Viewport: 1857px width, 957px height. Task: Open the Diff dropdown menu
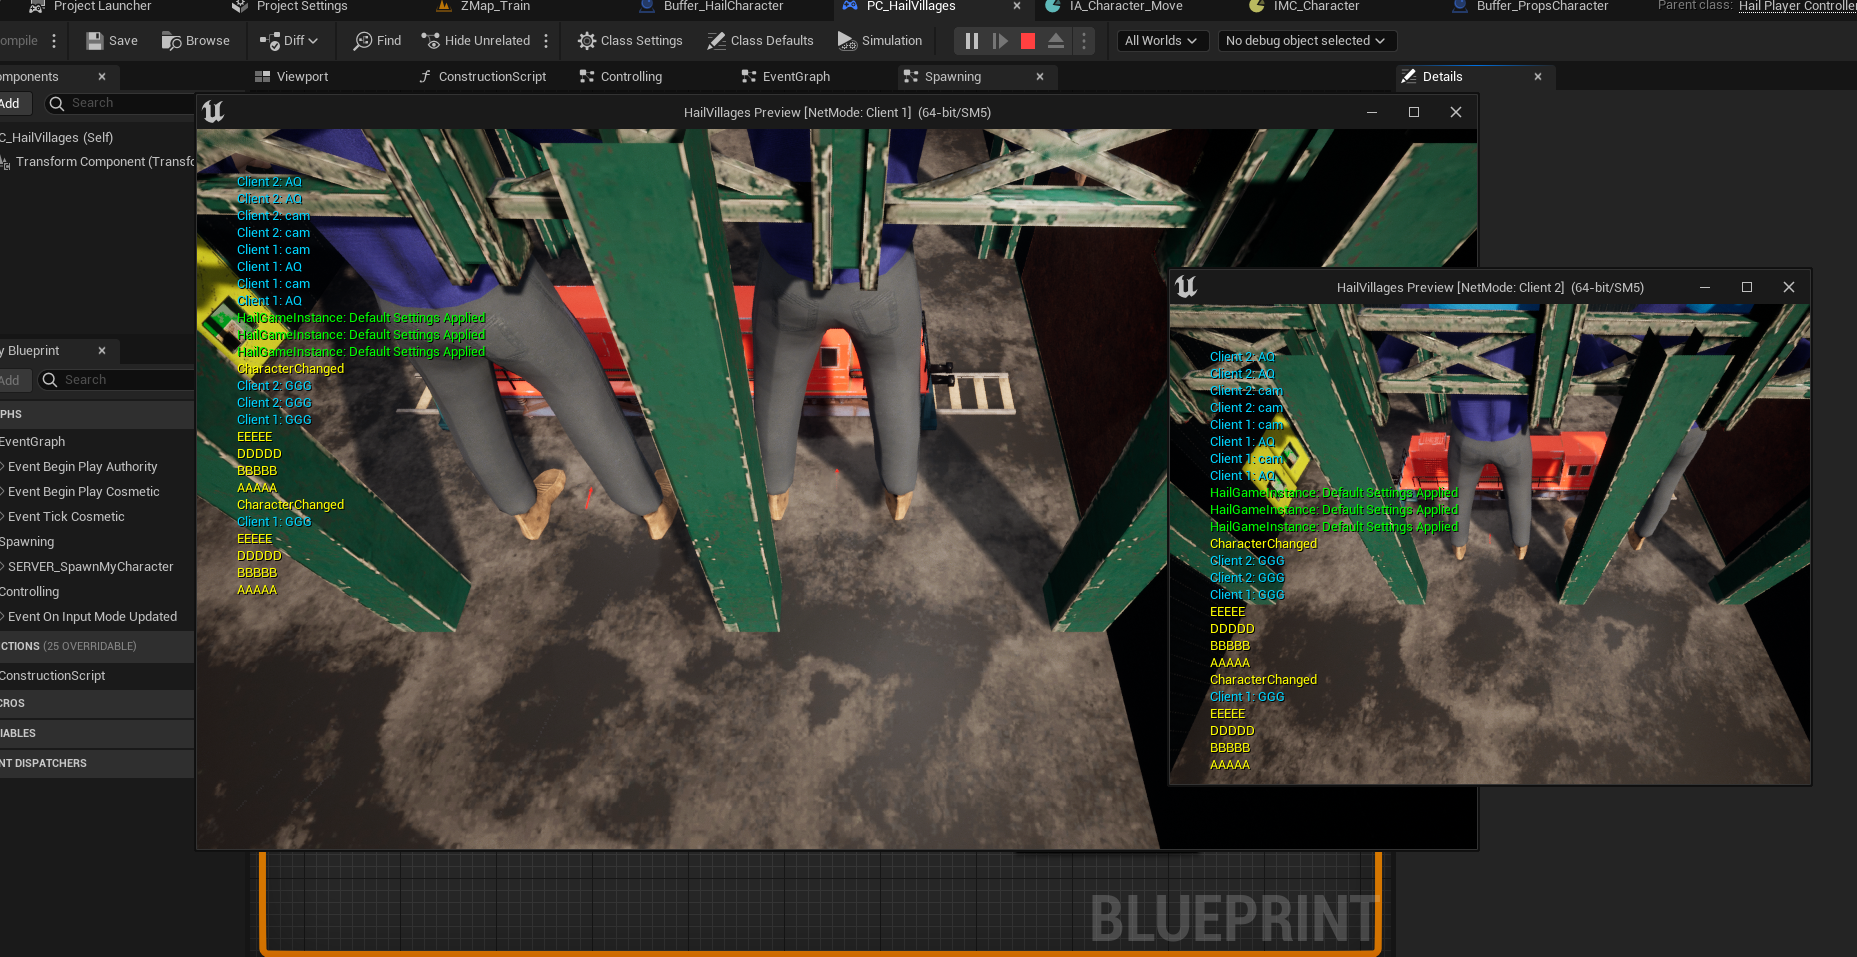pos(289,41)
